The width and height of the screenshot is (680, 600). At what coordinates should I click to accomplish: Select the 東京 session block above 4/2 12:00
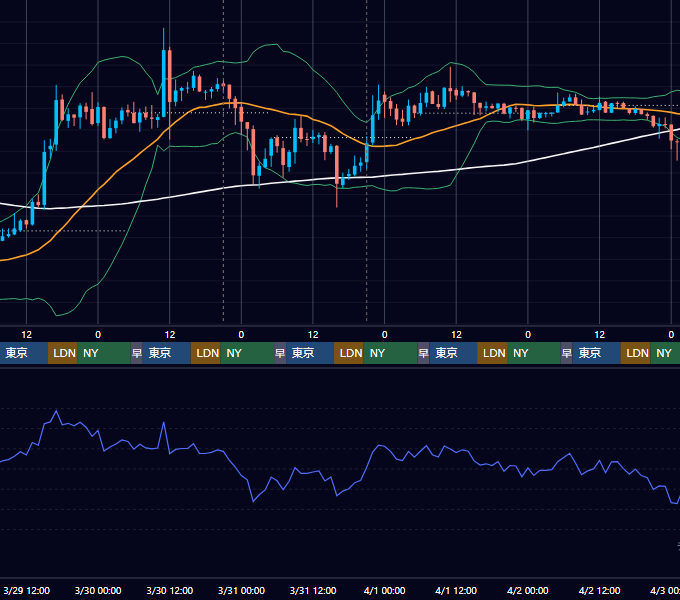[596, 353]
